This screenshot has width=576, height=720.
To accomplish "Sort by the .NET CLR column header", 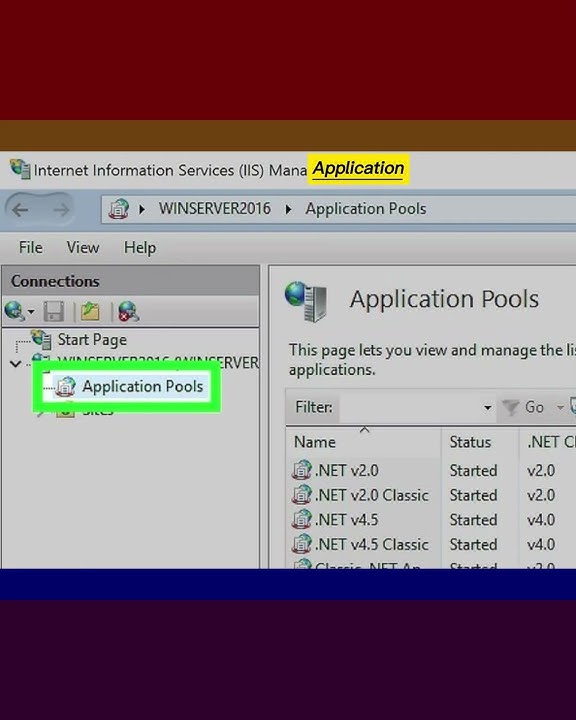I will click(x=551, y=442).
